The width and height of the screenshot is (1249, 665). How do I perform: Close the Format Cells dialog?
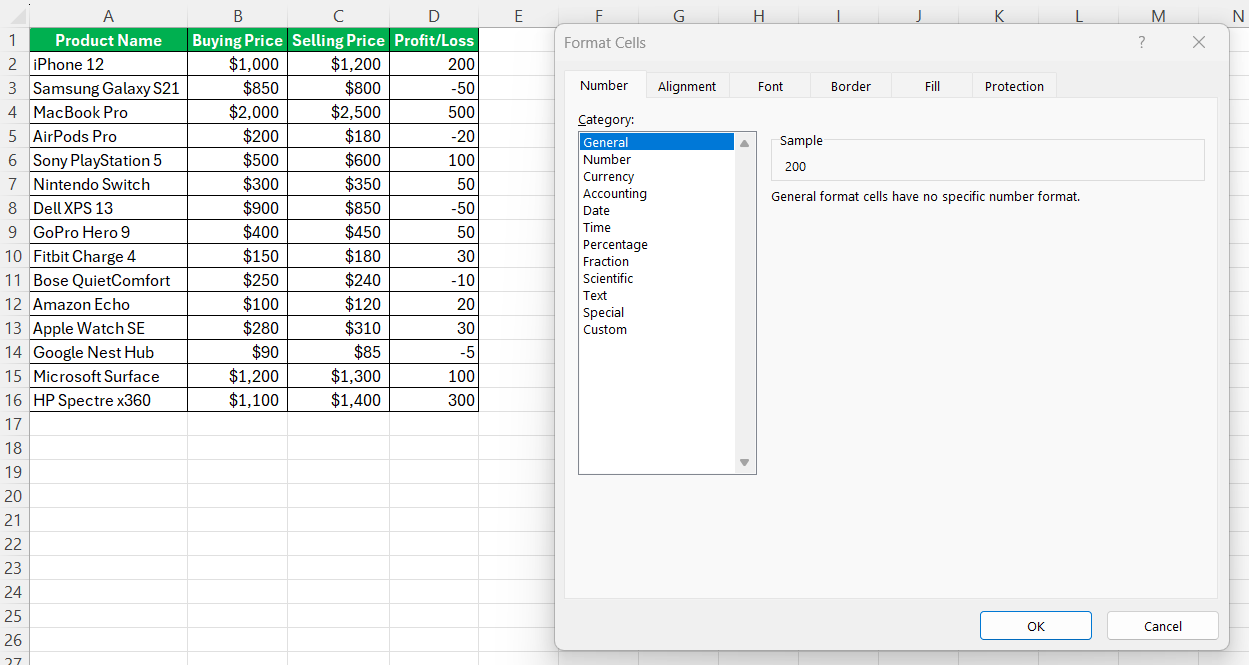coord(1199,42)
